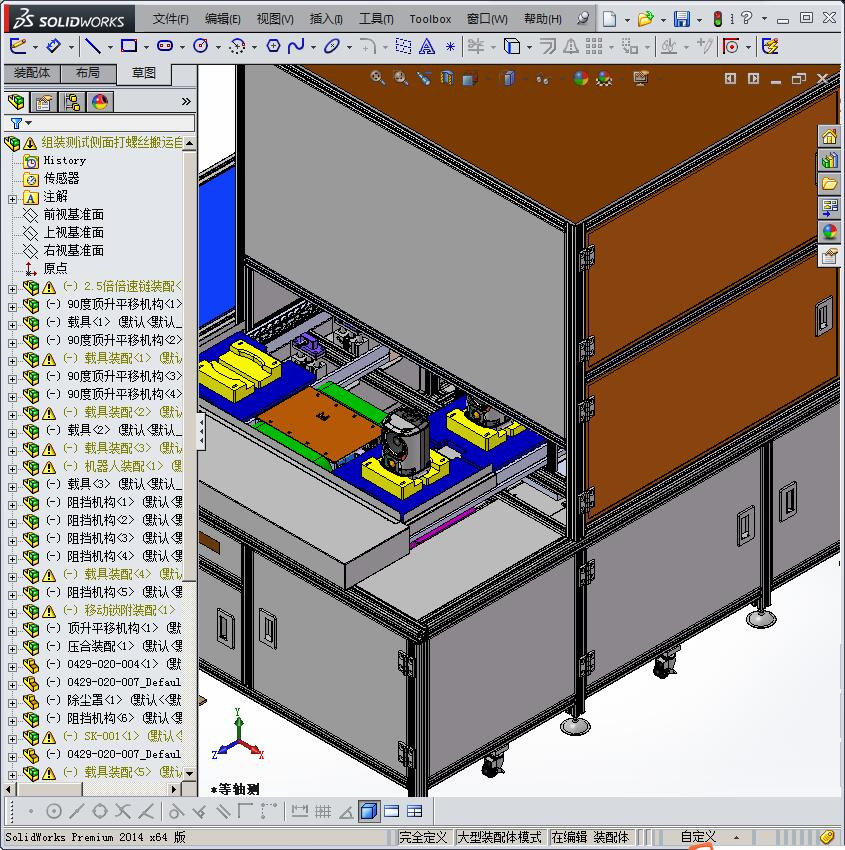The image size is (845, 850).
Task: Open the PropertyManager tab icon
Action: (43, 101)
